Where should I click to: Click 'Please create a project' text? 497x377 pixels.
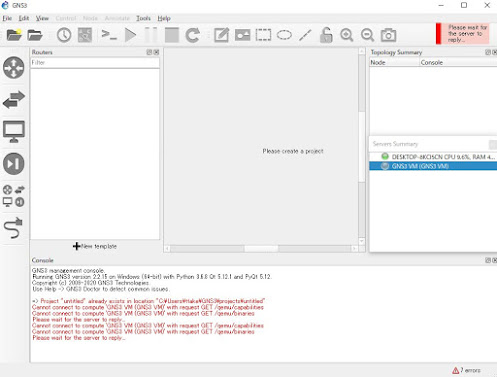(x=293, y=151)
